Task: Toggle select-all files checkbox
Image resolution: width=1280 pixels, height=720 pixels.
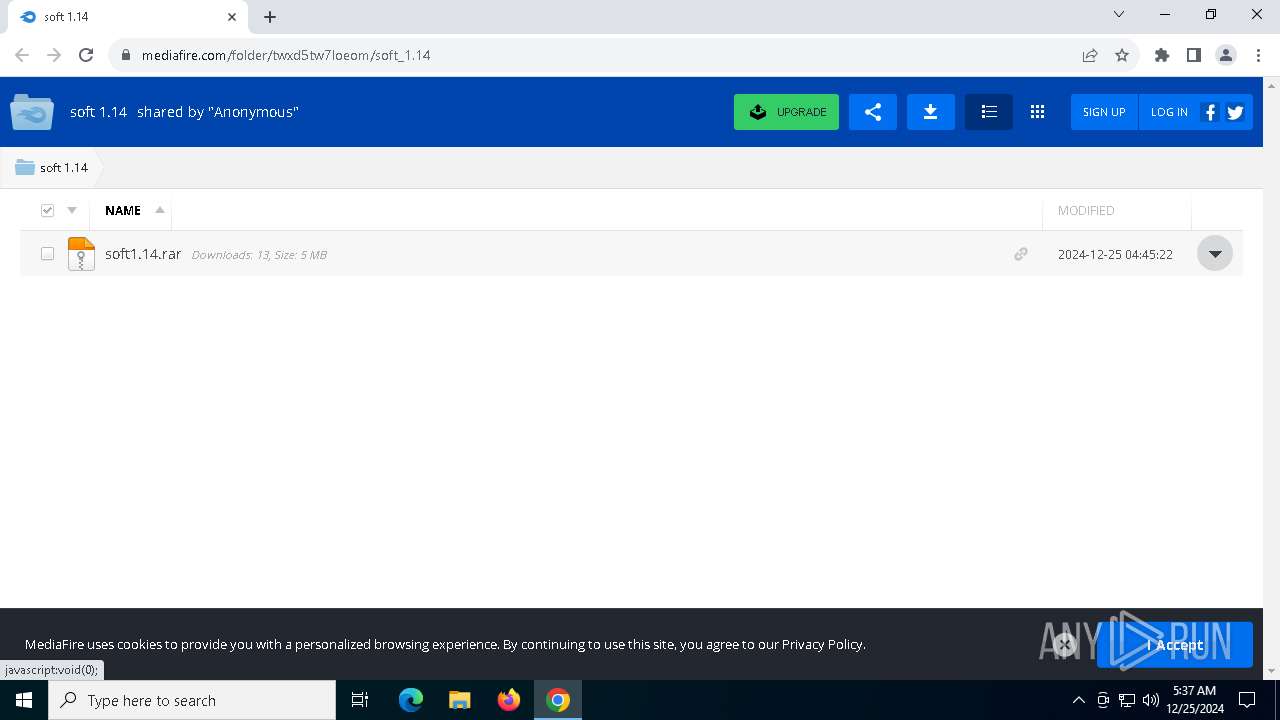Action: (47, 210)
